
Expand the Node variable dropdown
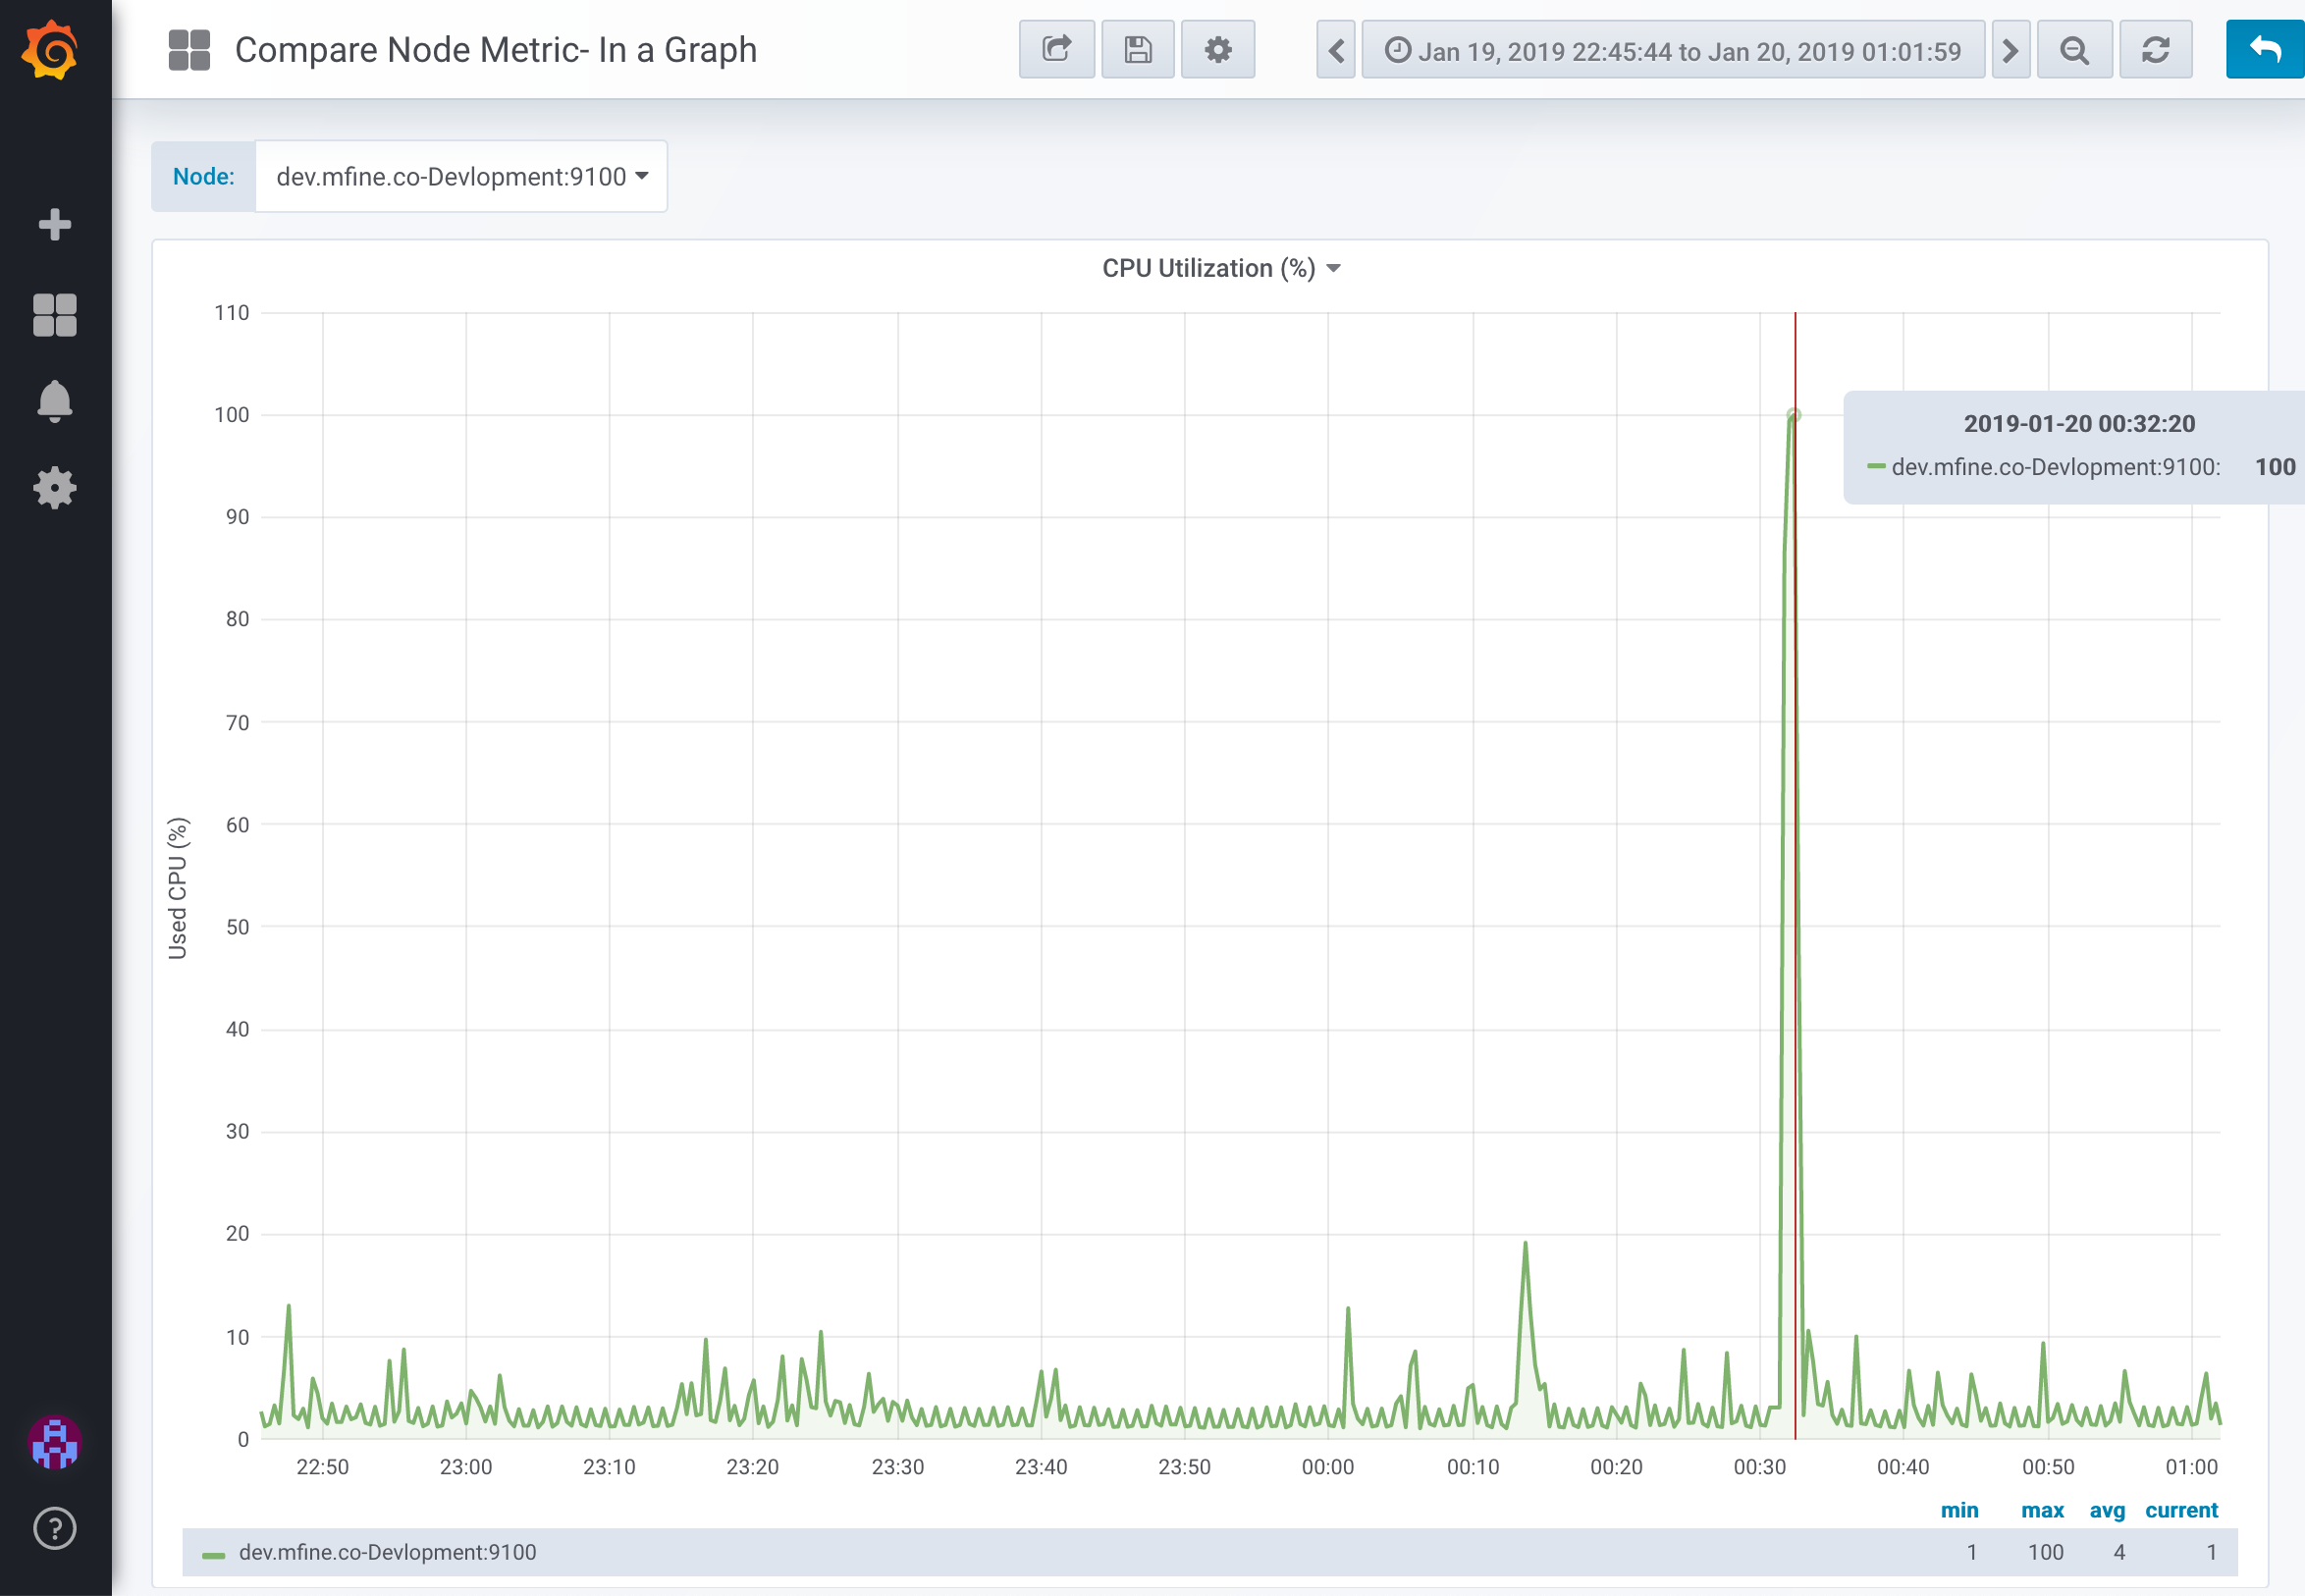[x=461, y=177]
